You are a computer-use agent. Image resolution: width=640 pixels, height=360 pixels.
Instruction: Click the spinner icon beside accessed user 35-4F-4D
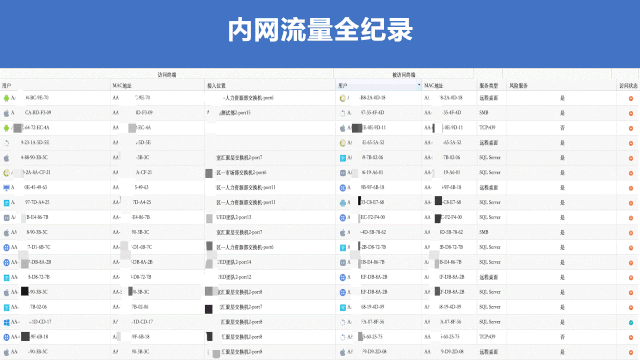click(x=343, y=113)
